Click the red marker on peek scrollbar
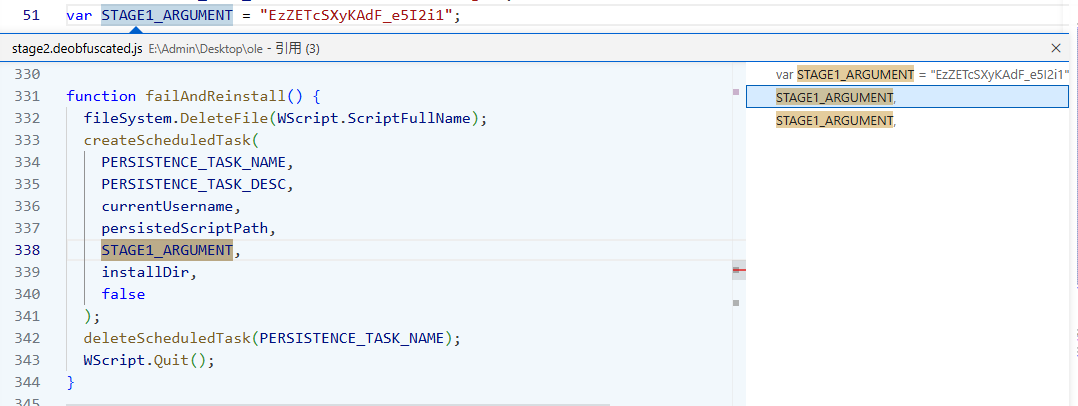 pyautogui.click(x=739, y=270)
